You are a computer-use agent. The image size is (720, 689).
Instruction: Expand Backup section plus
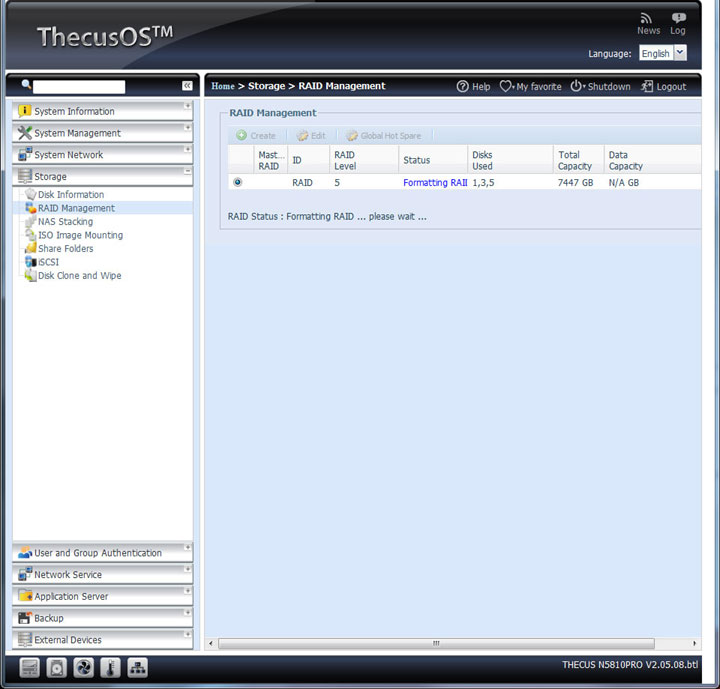(187, 613)
